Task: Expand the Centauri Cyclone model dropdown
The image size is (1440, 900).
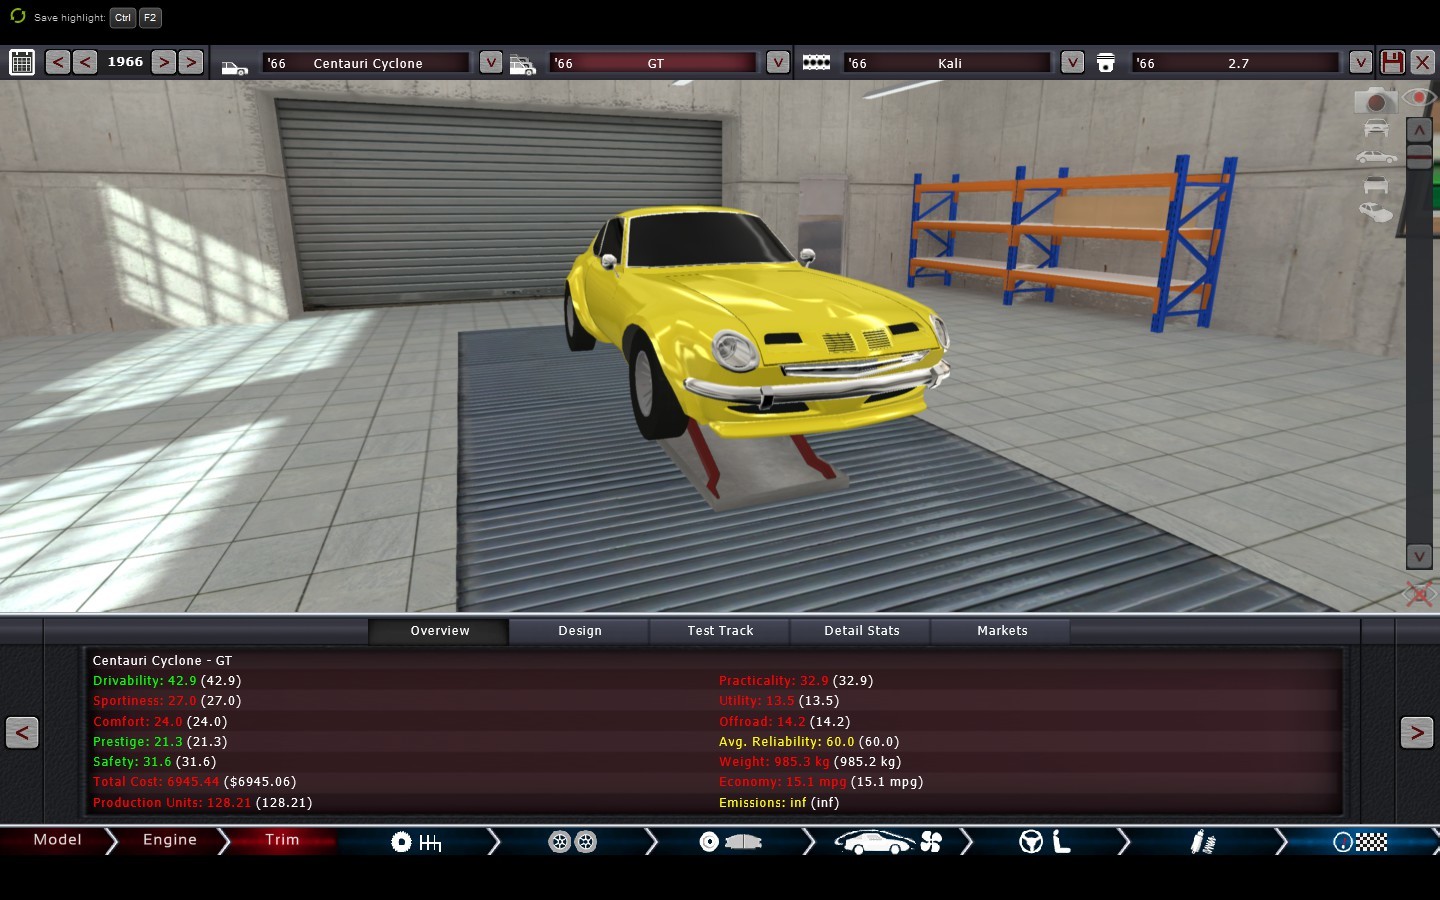Action: (490, 62)
